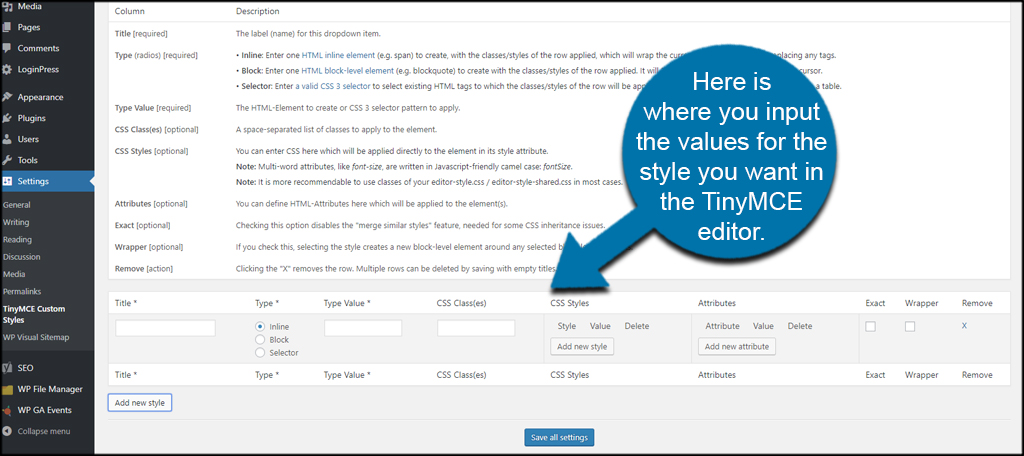Open the HTML block-level element link

pyautogui.click(x=347, y=71)
